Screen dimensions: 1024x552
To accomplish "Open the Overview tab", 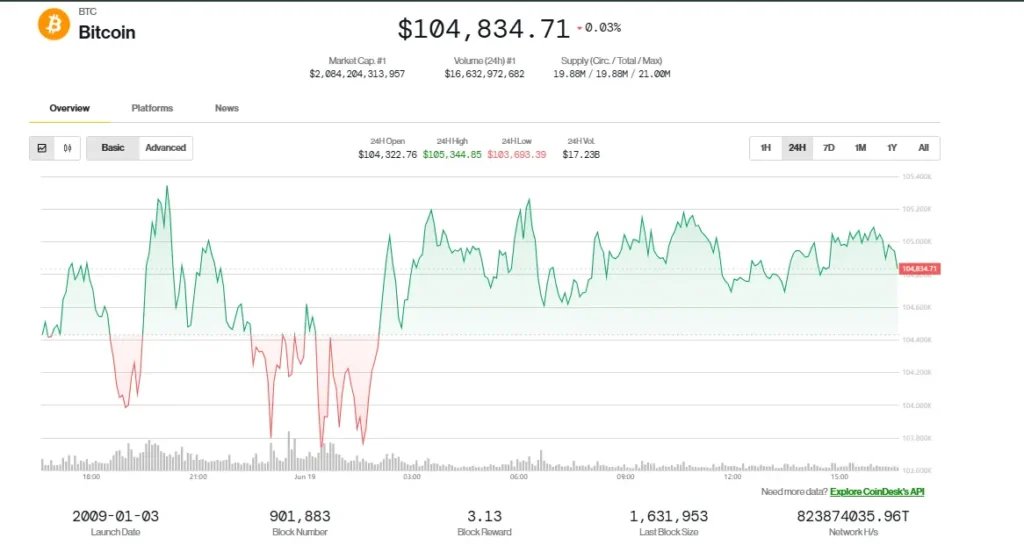I will (70, 108).
